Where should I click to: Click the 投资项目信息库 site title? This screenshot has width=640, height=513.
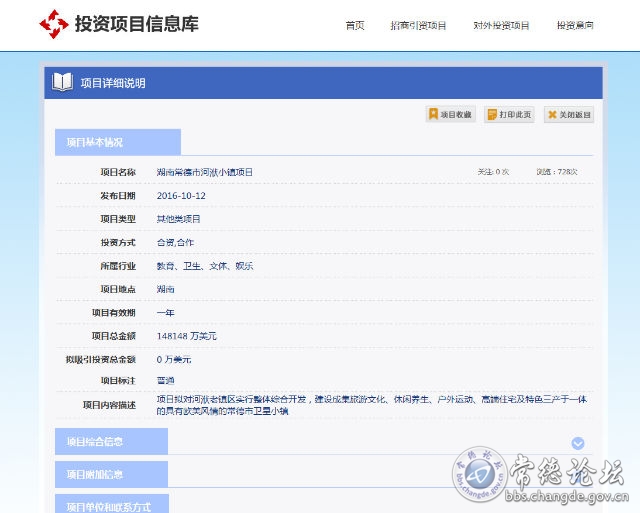137,24
